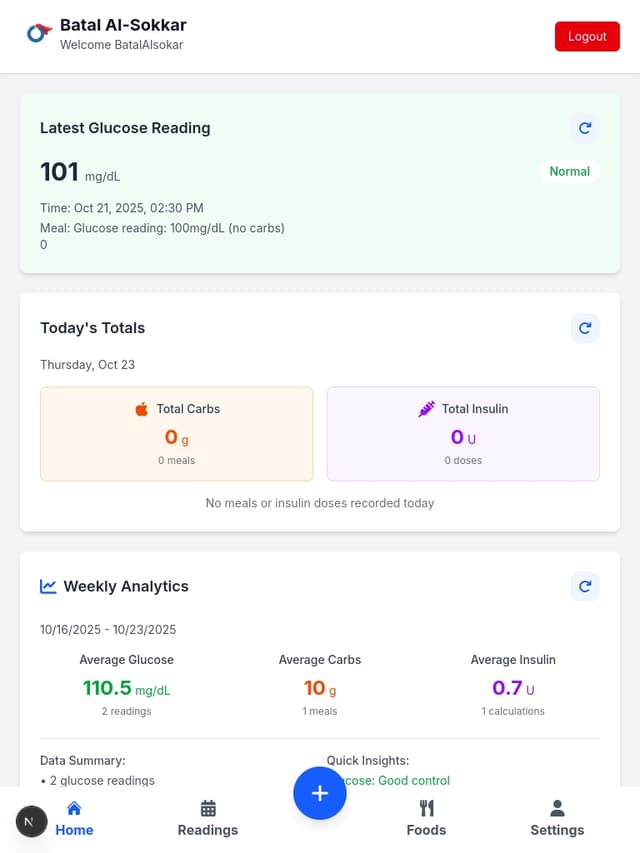Click the round N avatar badge
This screenshot has height=853, width=640.
(31, 821)
